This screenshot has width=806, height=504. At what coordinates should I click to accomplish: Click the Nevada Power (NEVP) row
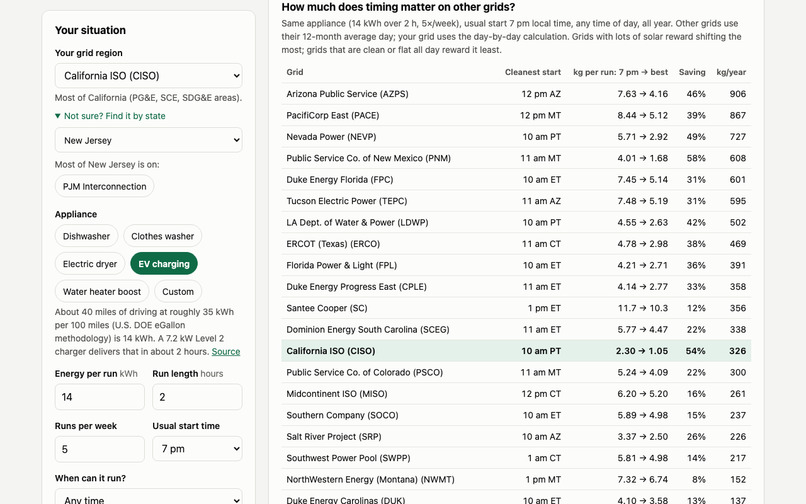tap(516, 137)
